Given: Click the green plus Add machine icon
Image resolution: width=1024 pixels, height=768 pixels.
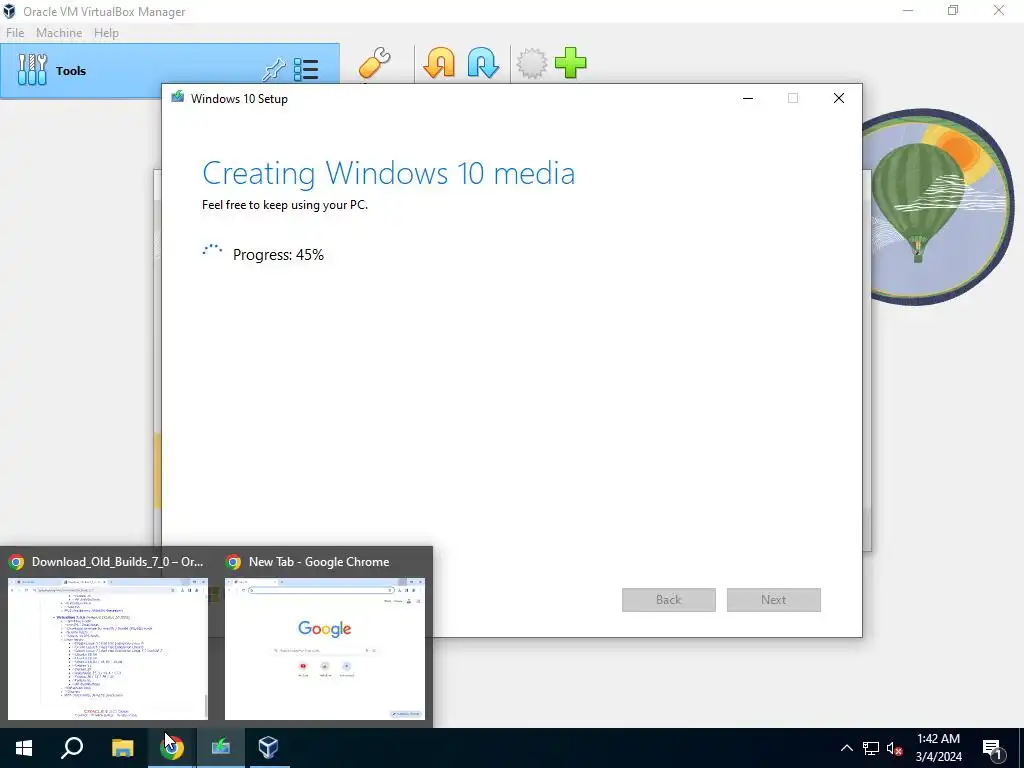Looking at the screenshot, I should [x=570, y=63].
